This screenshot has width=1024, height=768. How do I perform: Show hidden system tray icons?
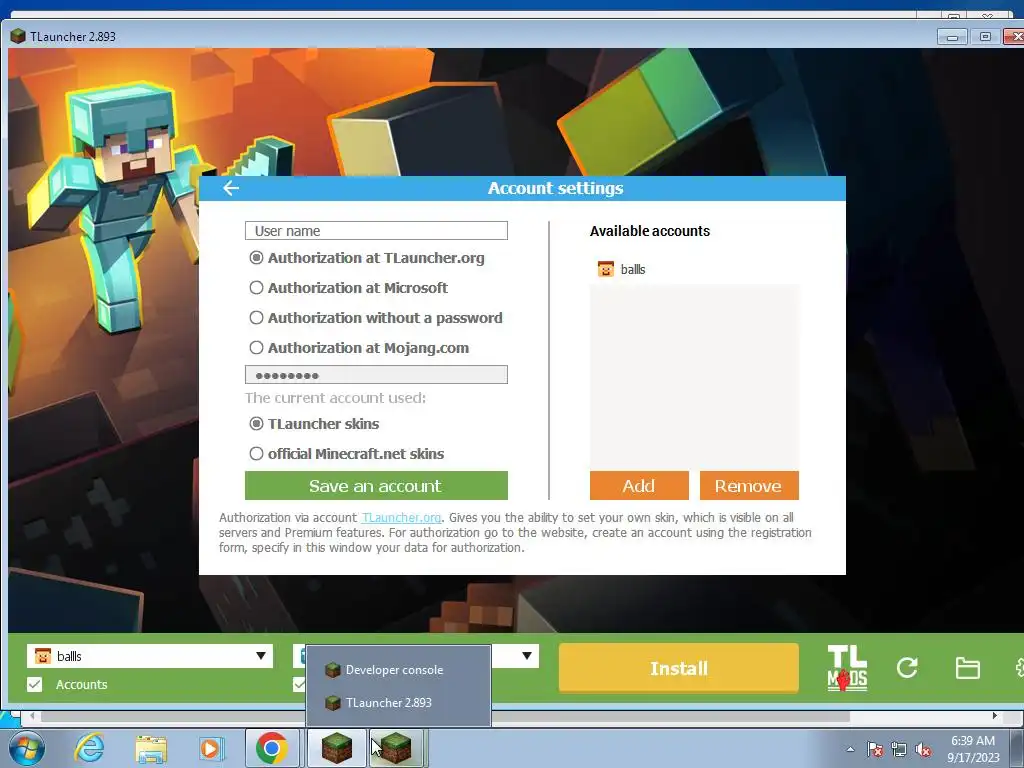(x=850, y=749)
